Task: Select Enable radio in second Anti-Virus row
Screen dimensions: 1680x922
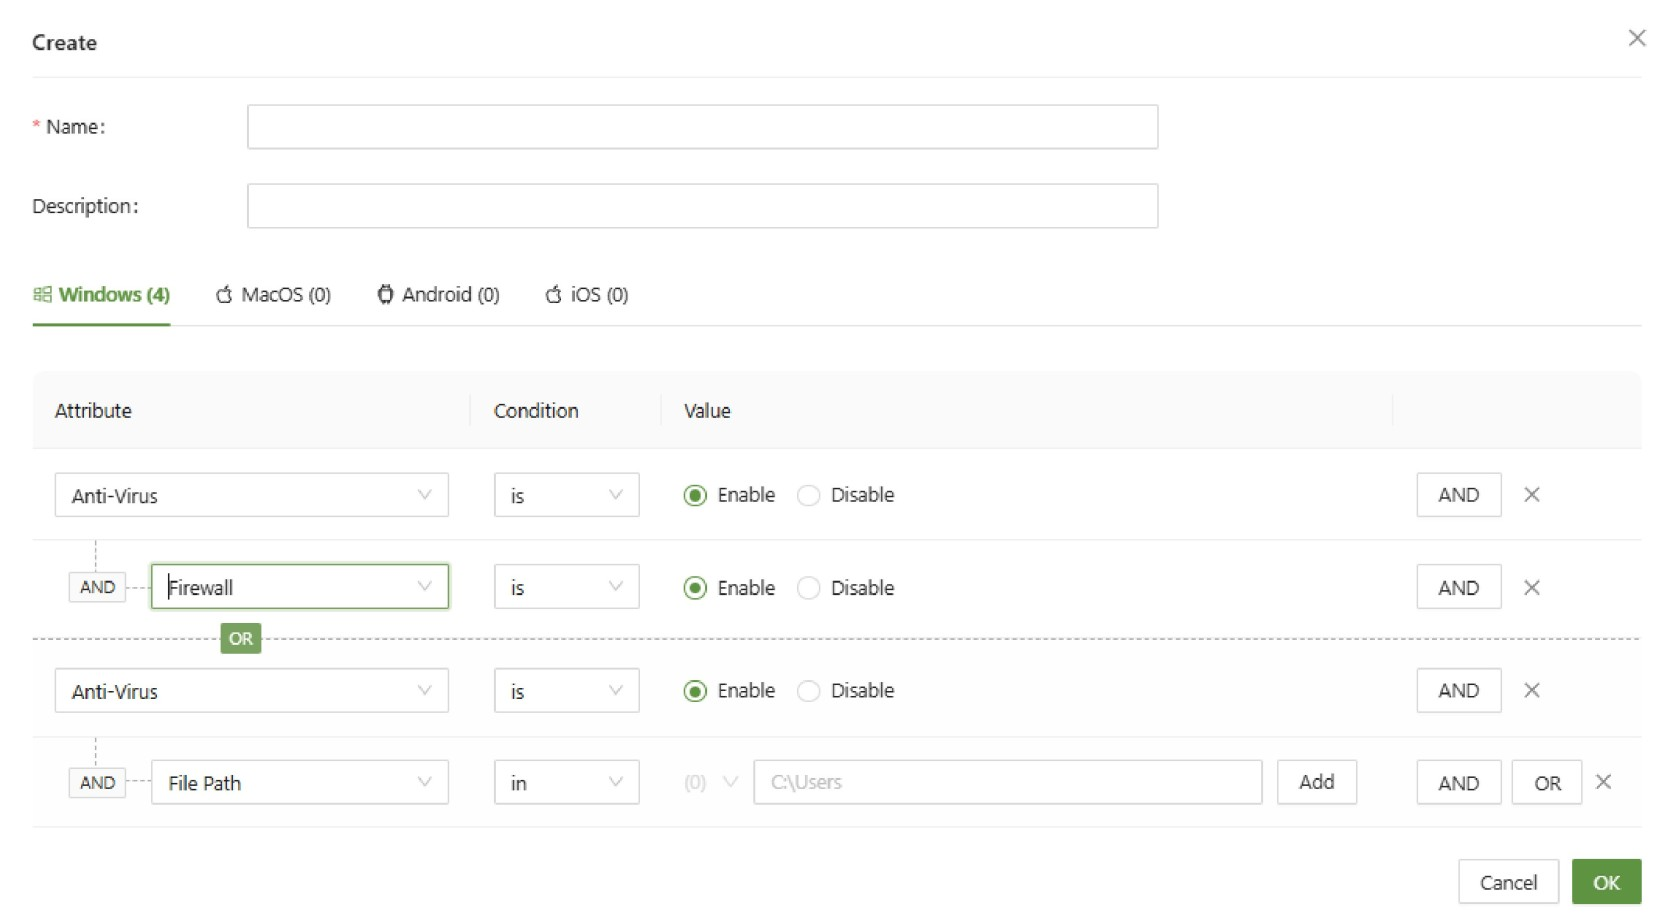Action: [695, 691]
